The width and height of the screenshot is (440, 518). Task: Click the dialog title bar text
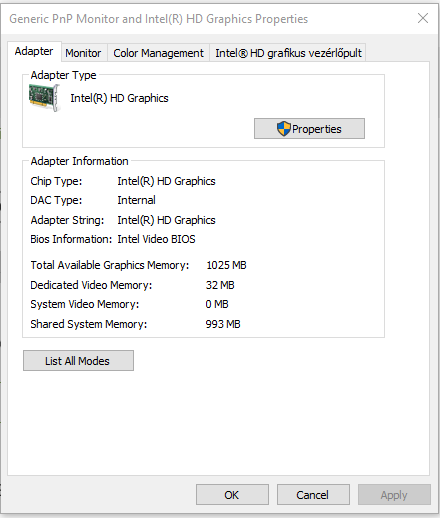pyautogui.click(x=159, y=19)
